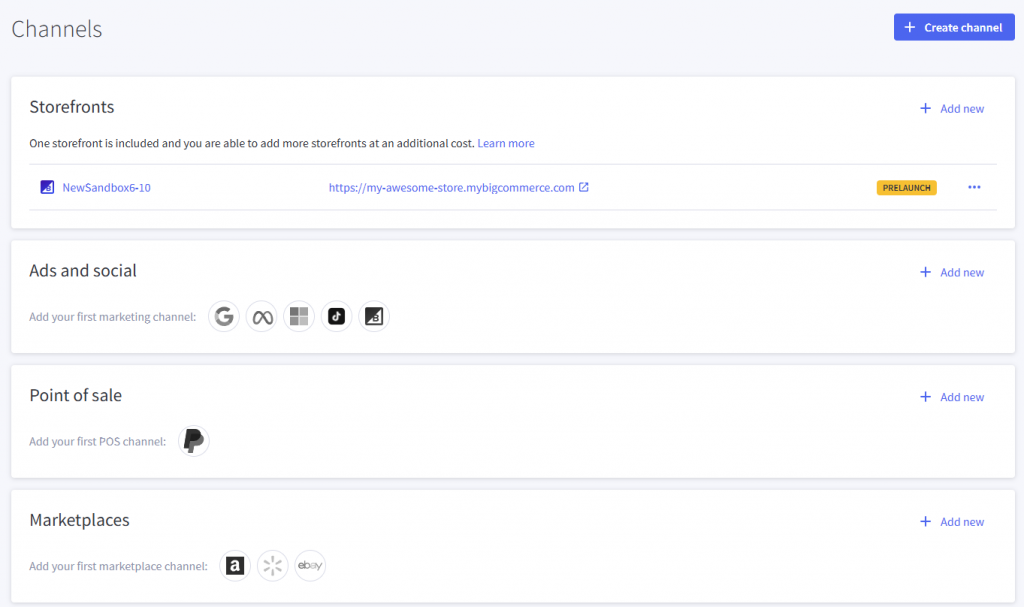Click the Ads and social heading
Image resolution: width=1024 pixels, height=607 pixels.
[x=83, y=271]
